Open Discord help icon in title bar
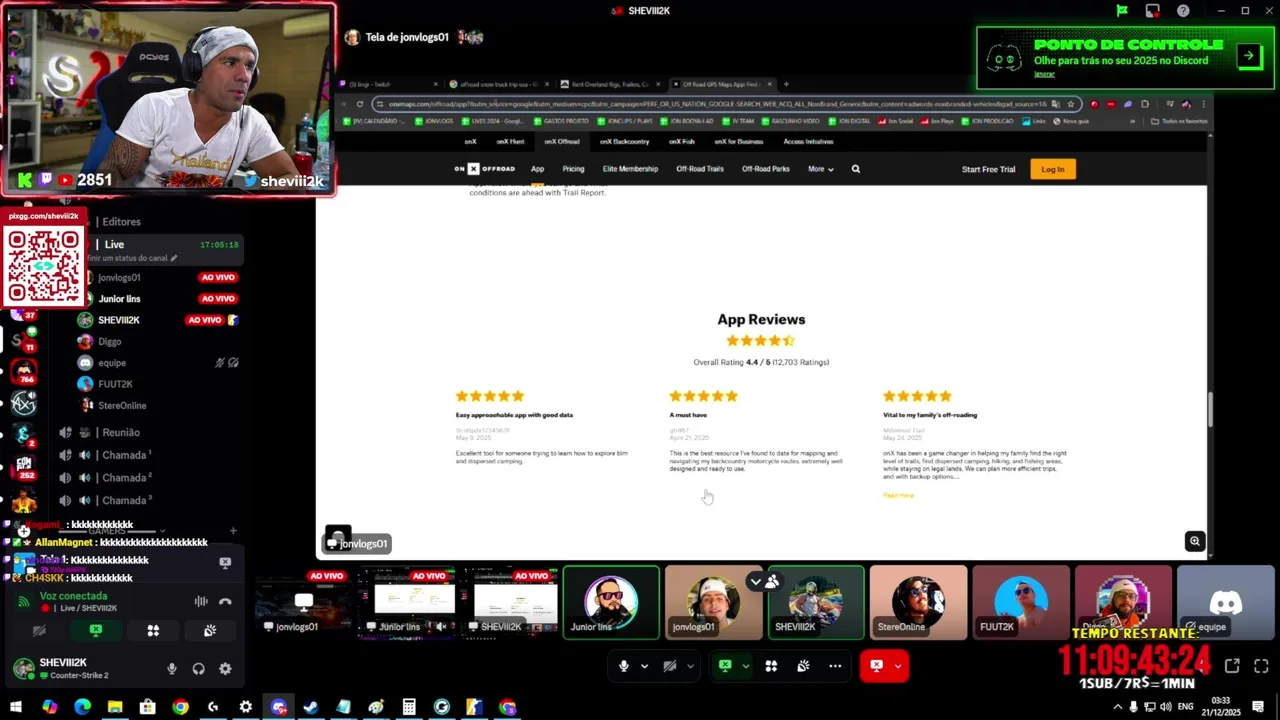The height and width of the screenshot is (720, 1280). point(1184,11)
